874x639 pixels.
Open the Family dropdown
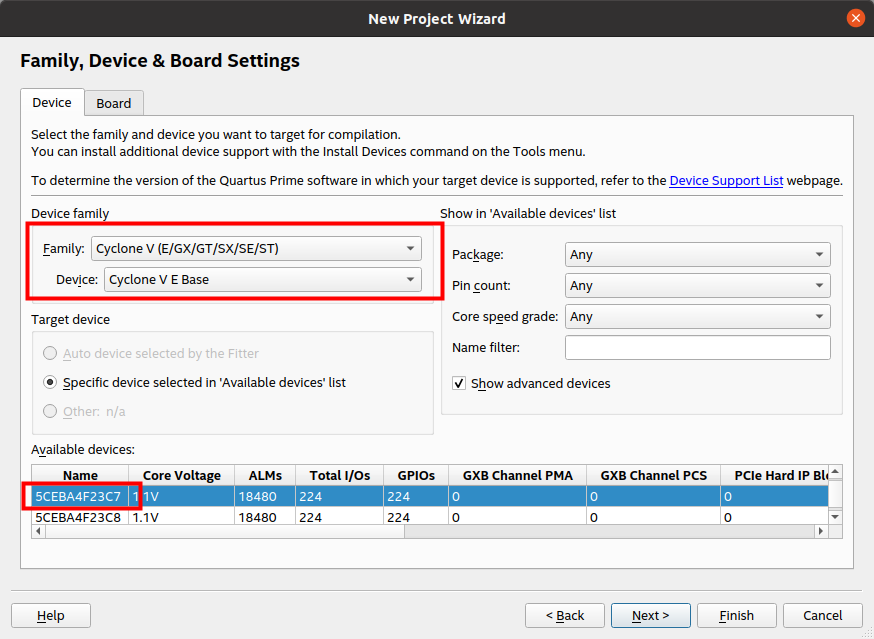[x=256, y=249]
